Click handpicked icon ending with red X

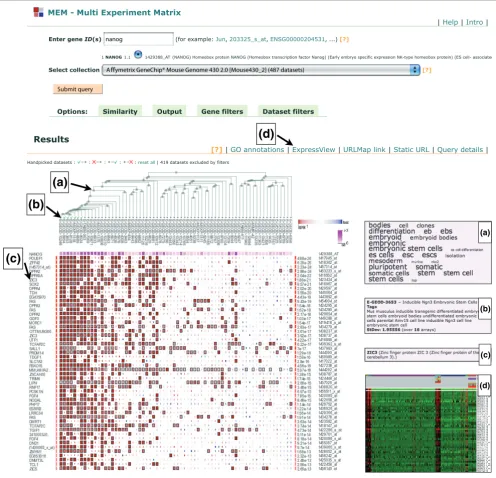pos(128,162)
